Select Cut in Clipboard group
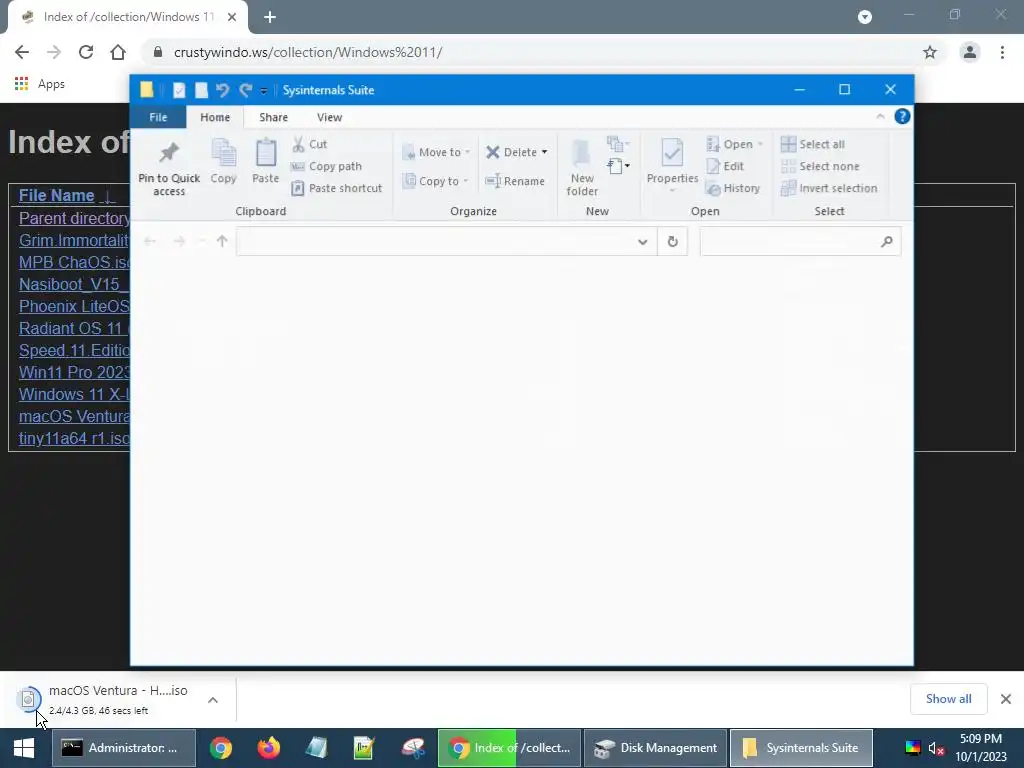This screenshot has width=1024, height=768. click(310, 144)
